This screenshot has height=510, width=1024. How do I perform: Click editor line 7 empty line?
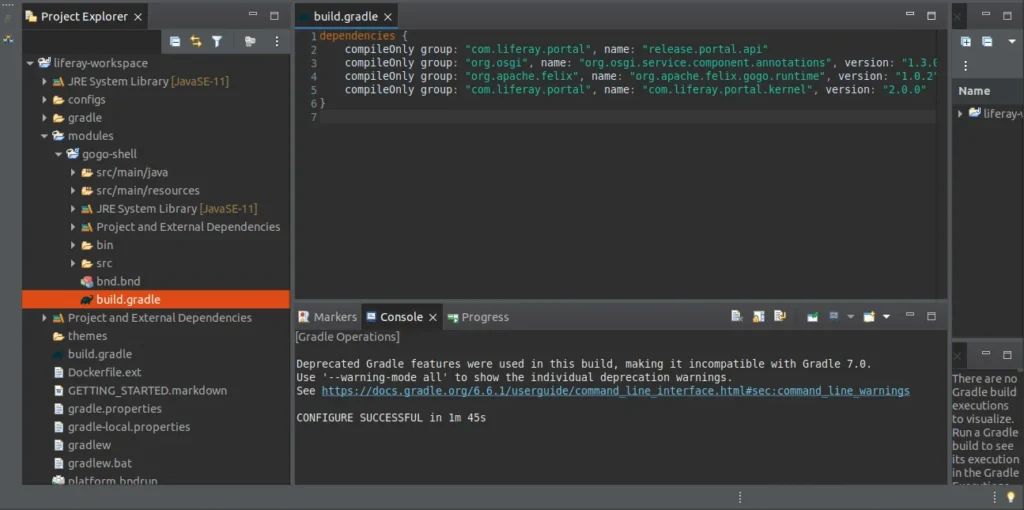point(627,117)
